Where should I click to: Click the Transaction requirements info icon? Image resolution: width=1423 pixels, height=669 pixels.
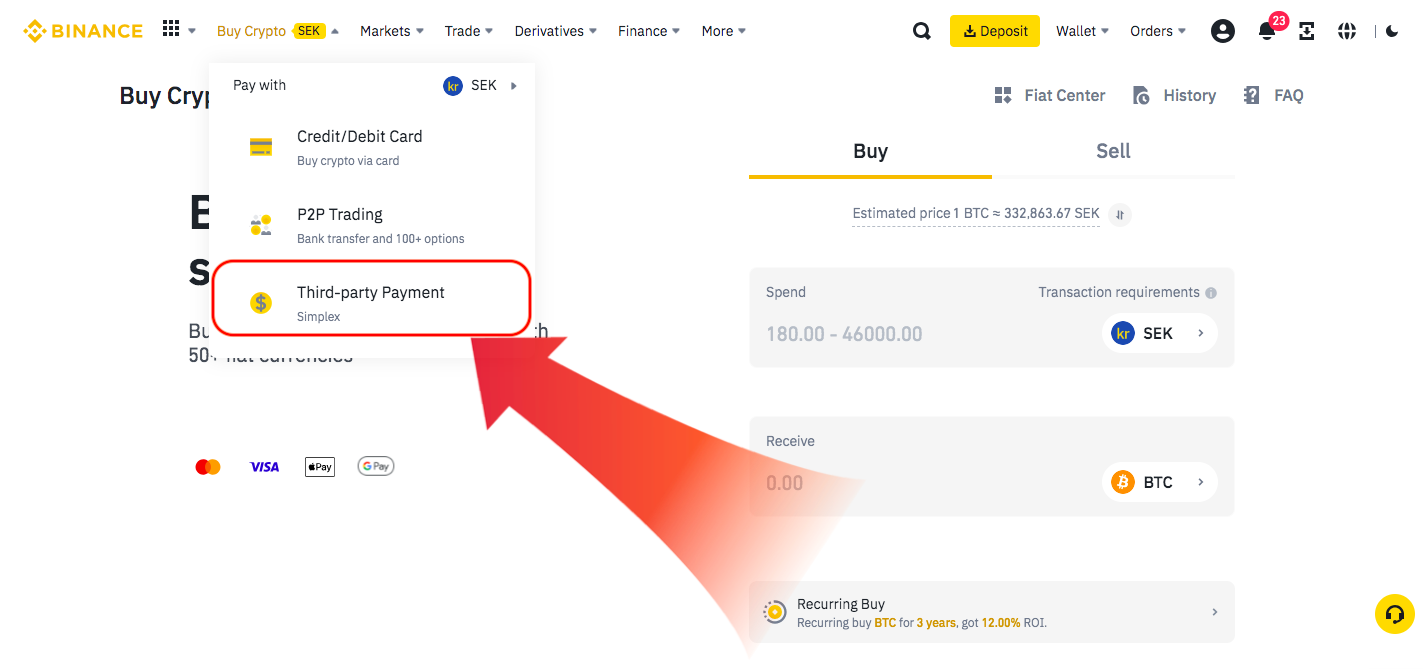tap(1211, 293)
